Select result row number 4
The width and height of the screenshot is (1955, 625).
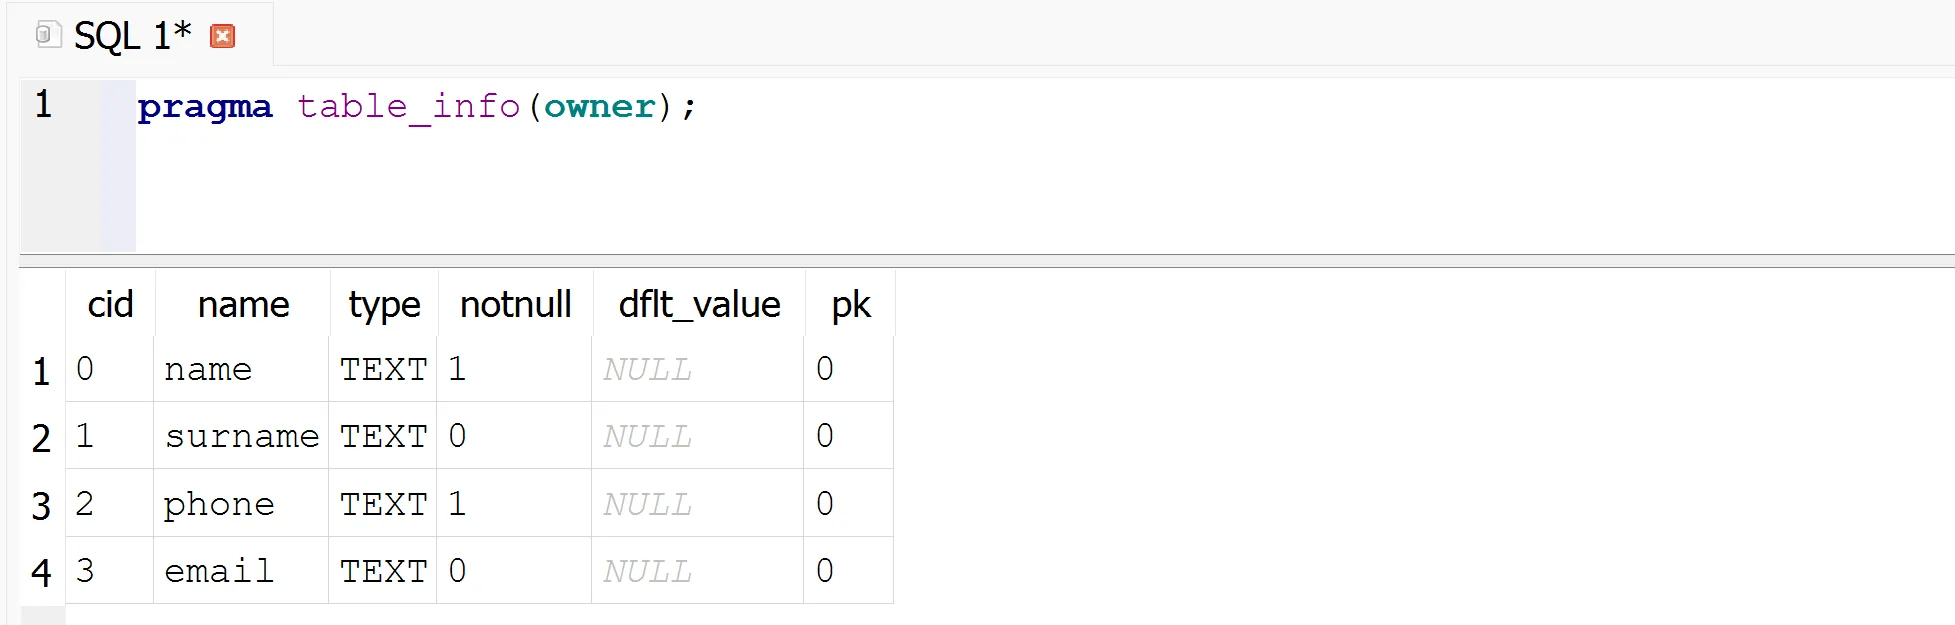pos(41,572)
